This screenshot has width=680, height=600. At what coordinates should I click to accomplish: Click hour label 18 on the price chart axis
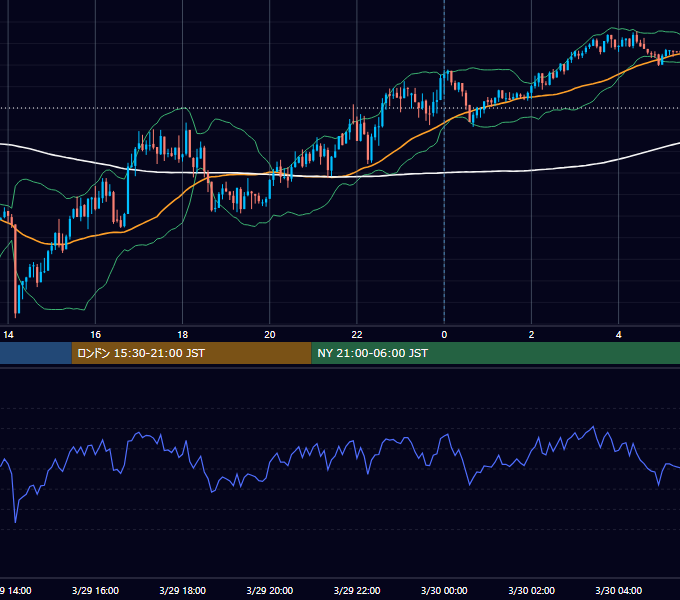click(x=183, y=335)
